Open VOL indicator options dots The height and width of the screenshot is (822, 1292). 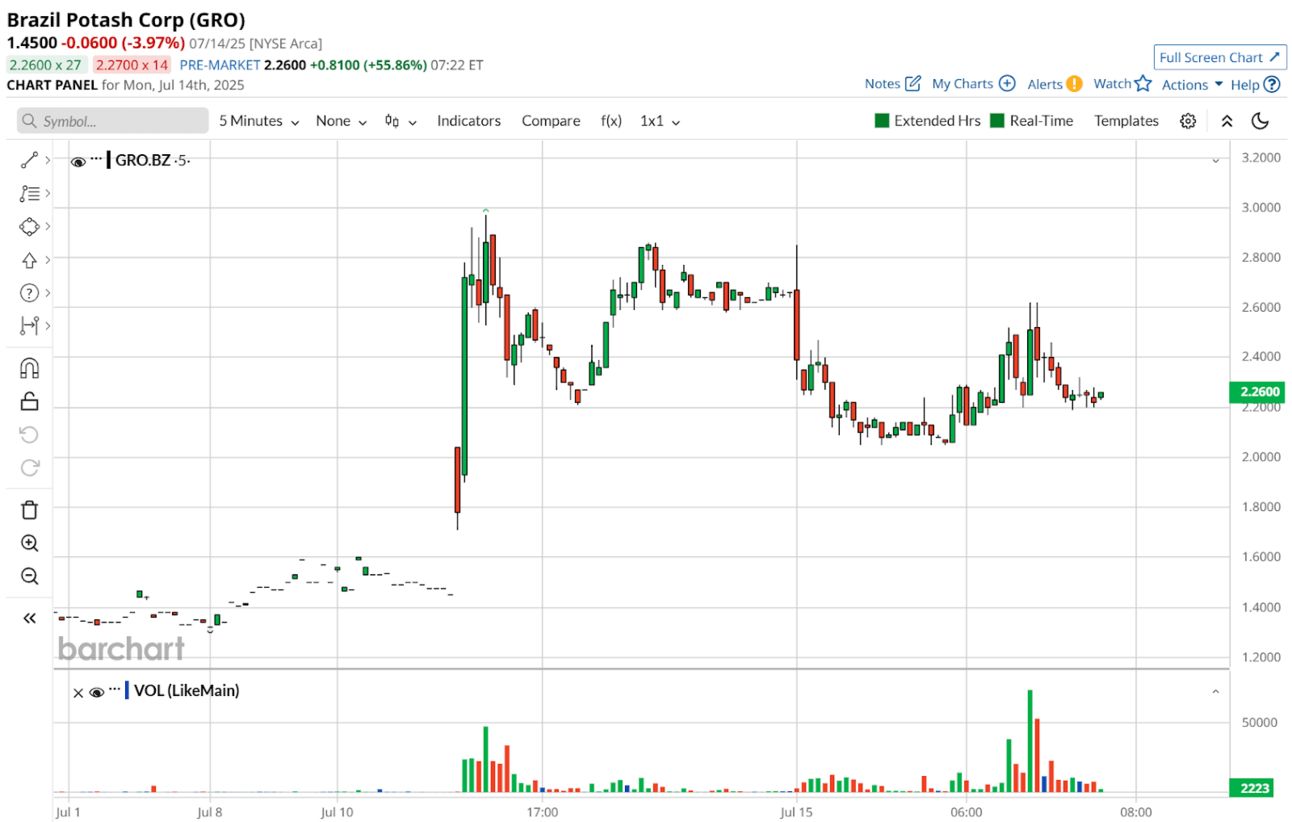point(115,690)
